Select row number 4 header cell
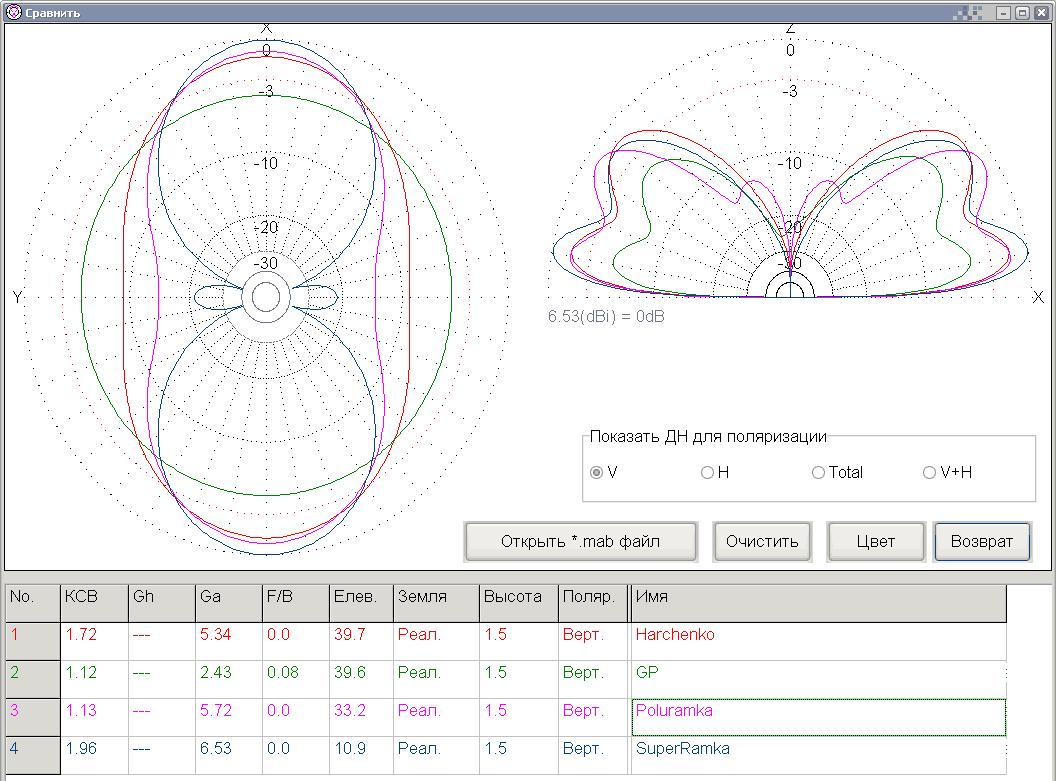Screen dimensions: 1056x781 pyautogui.click(x=32, y=755)
